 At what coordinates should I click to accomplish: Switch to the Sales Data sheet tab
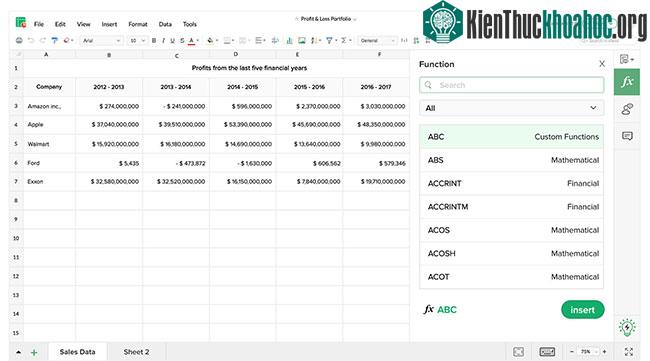click(78, 352)
